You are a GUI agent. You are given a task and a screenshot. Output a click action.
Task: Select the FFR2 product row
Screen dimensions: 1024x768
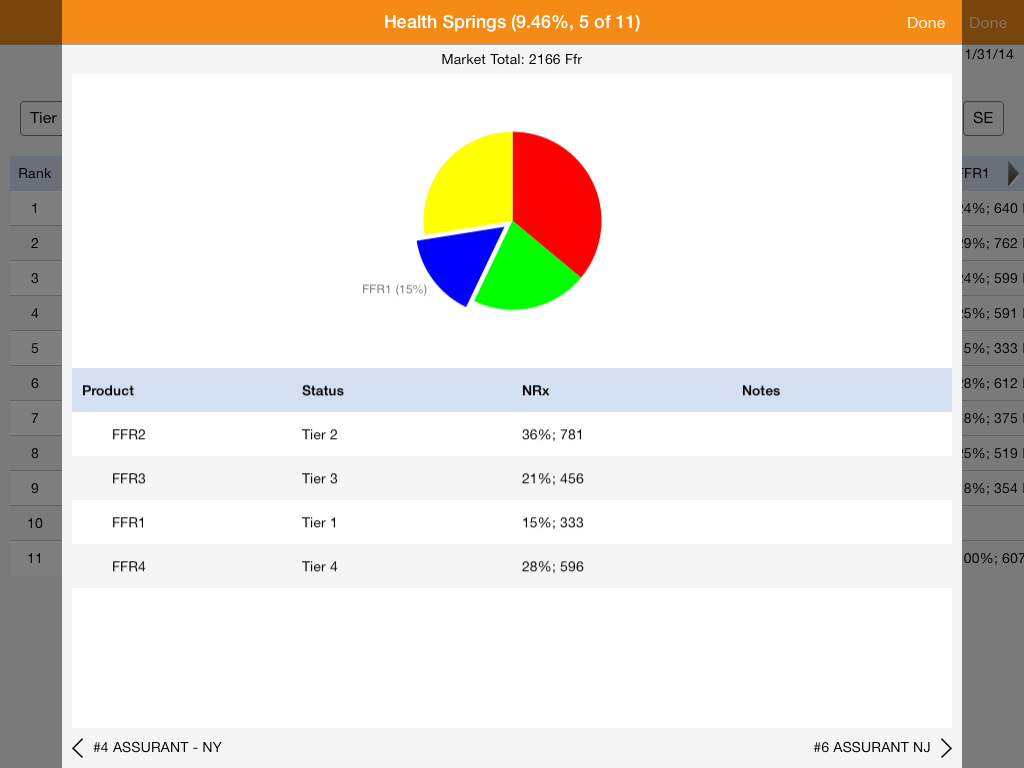(x=511, y=435)
